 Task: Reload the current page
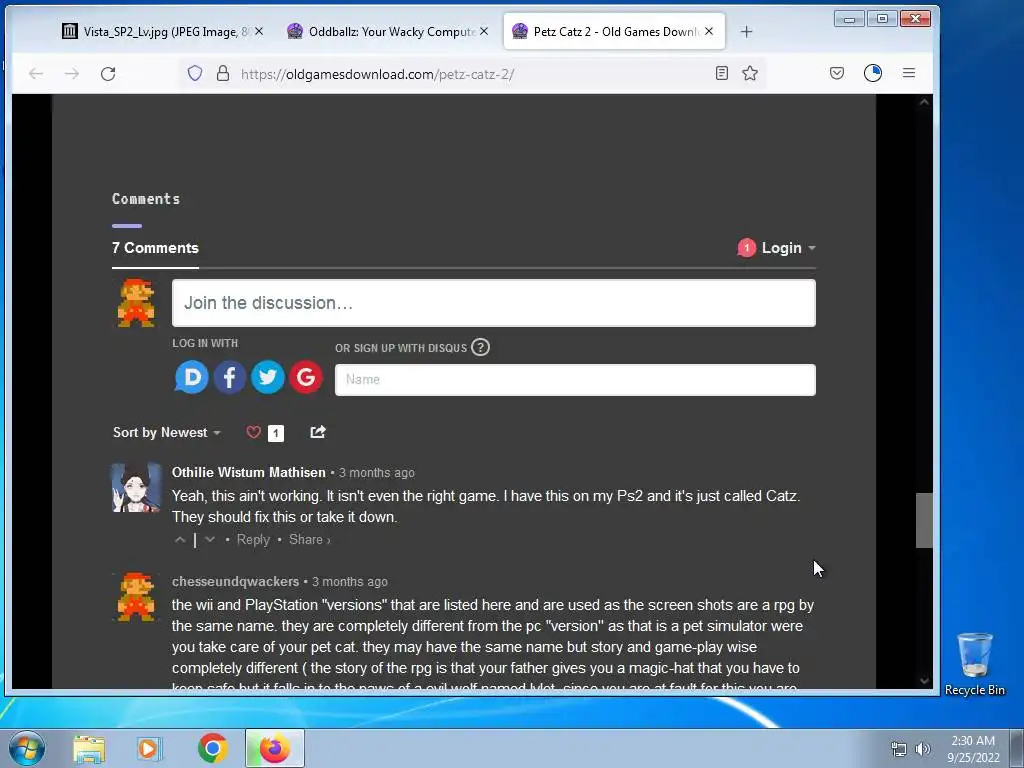108,74
